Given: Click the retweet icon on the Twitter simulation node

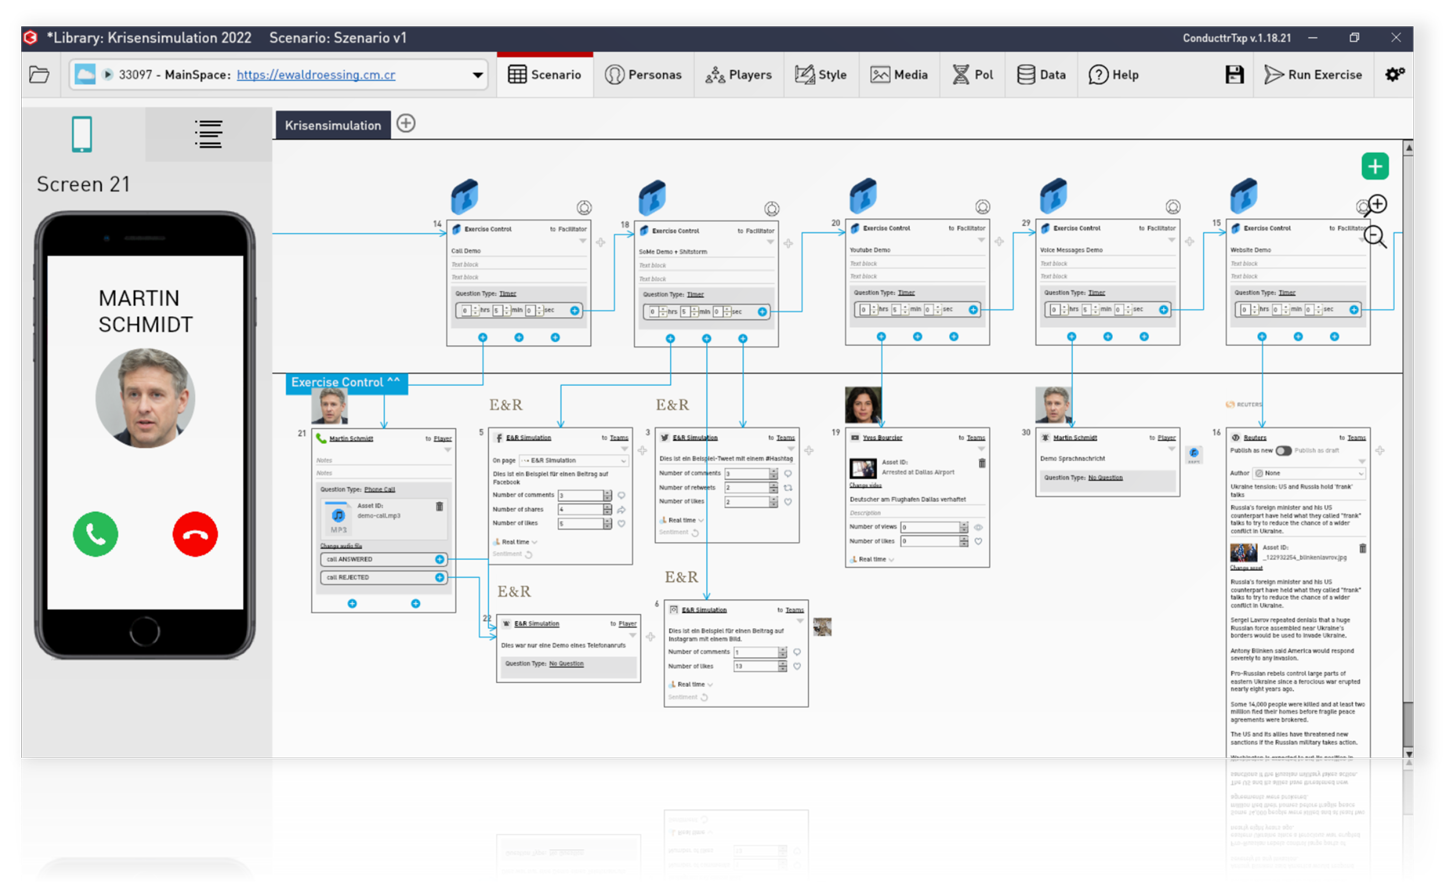Looking at the screenshot, I should tap(789, 488).
